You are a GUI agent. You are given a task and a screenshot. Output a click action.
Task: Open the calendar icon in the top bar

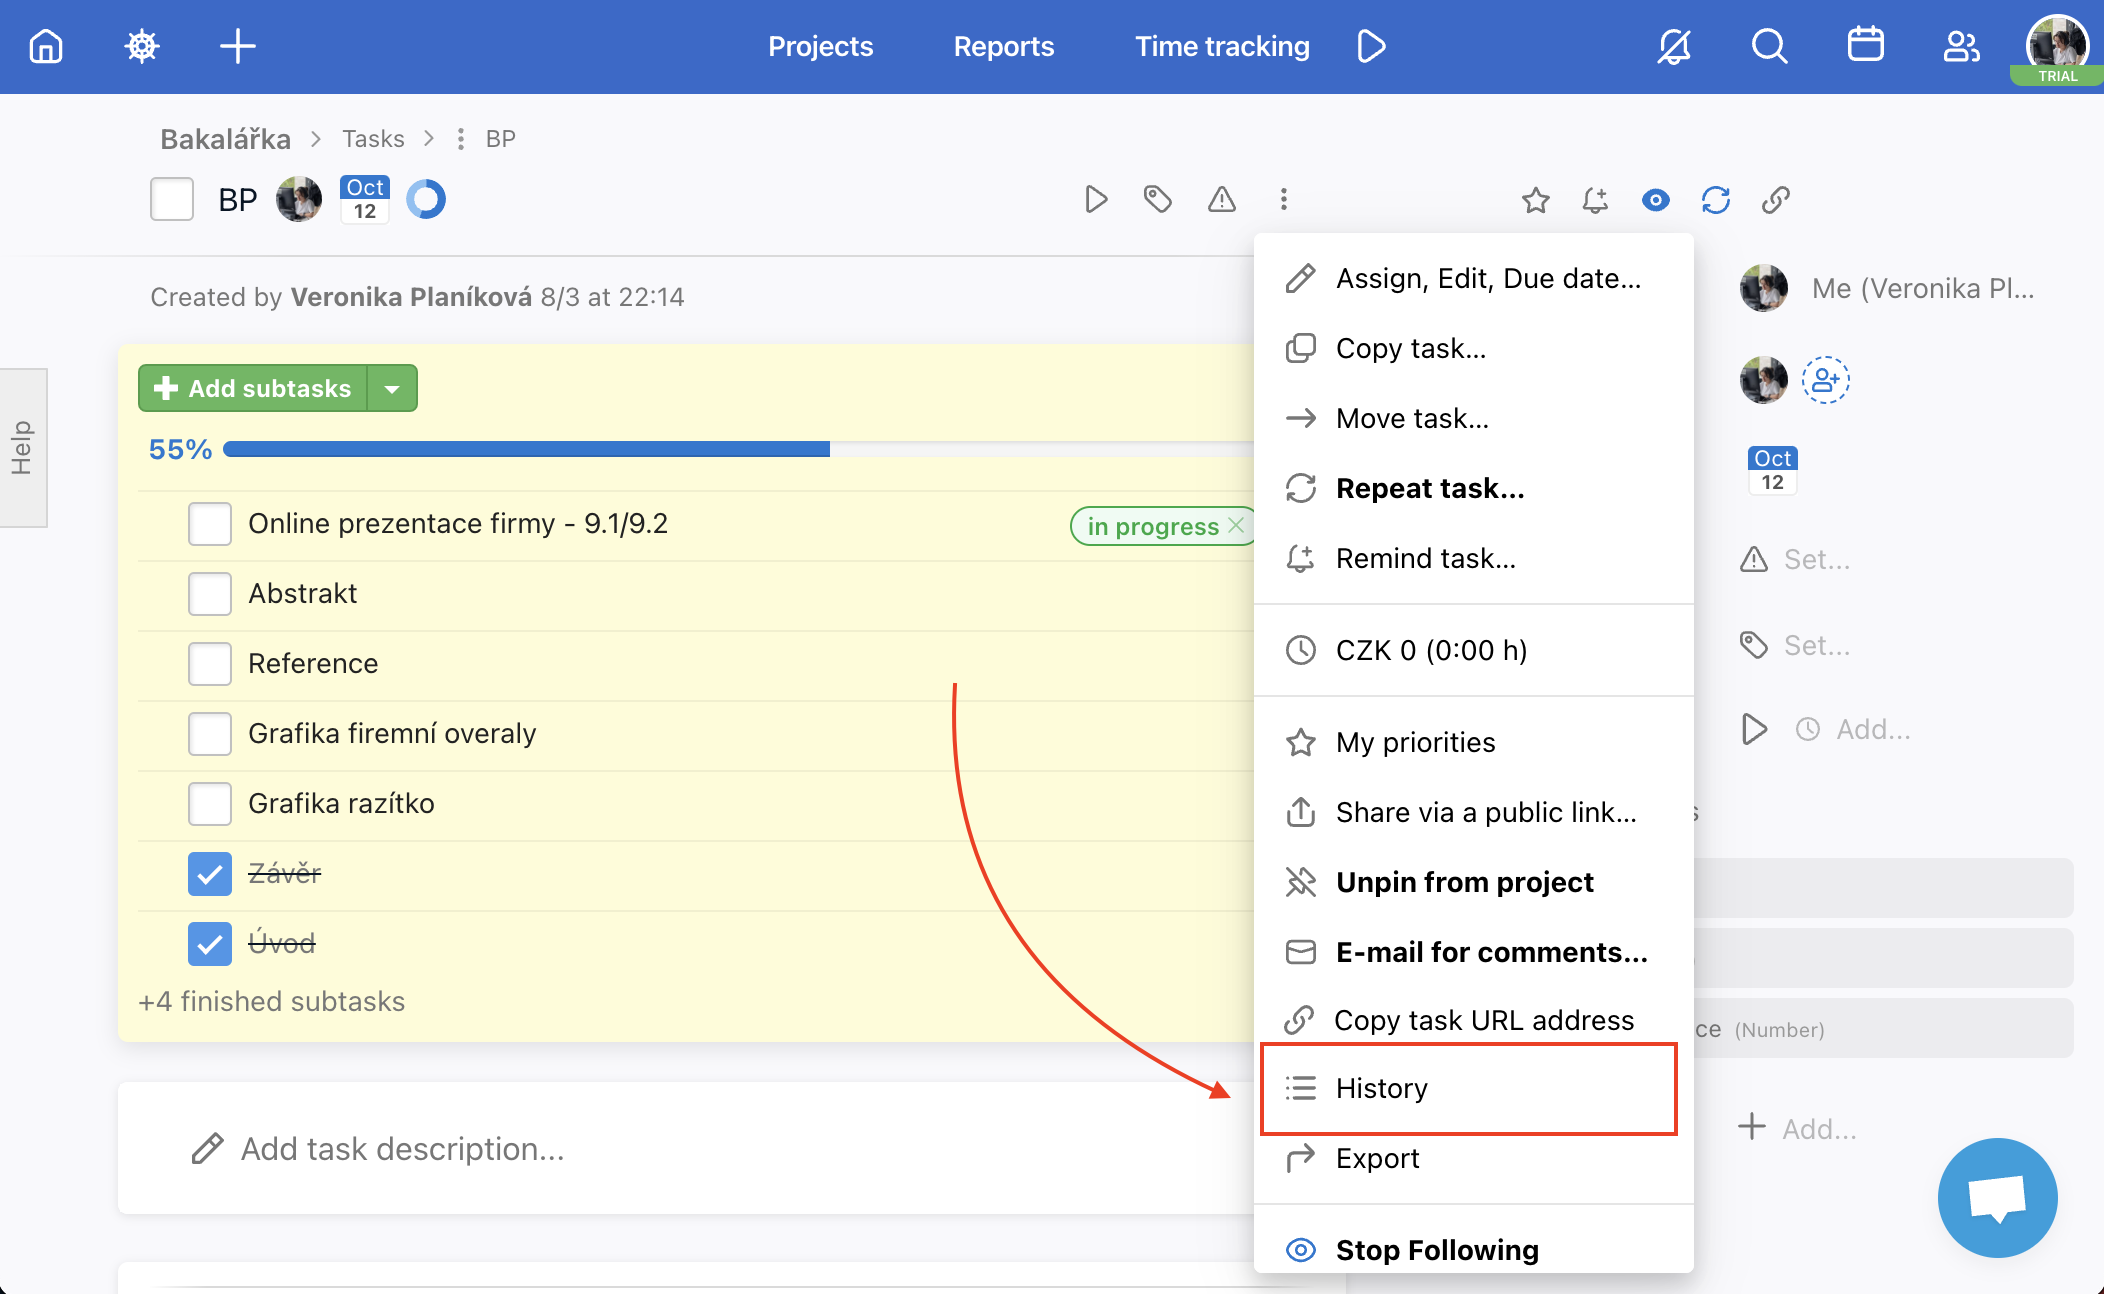pyautogui.click(x=1865, y=46)
